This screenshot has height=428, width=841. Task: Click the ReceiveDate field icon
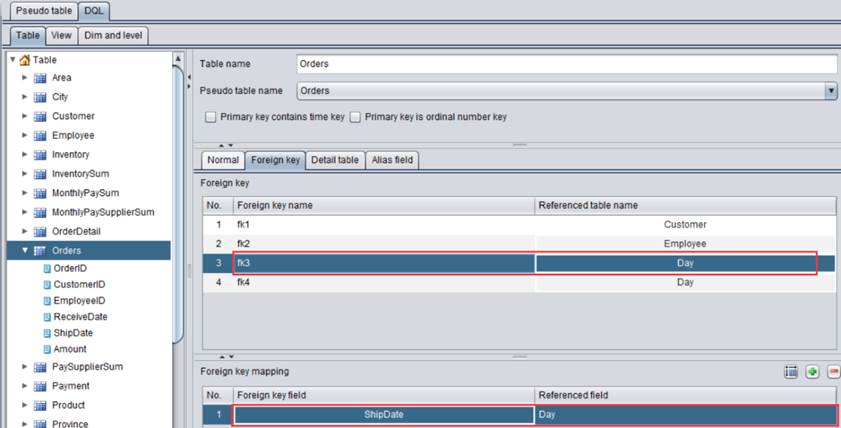[47, 317]
